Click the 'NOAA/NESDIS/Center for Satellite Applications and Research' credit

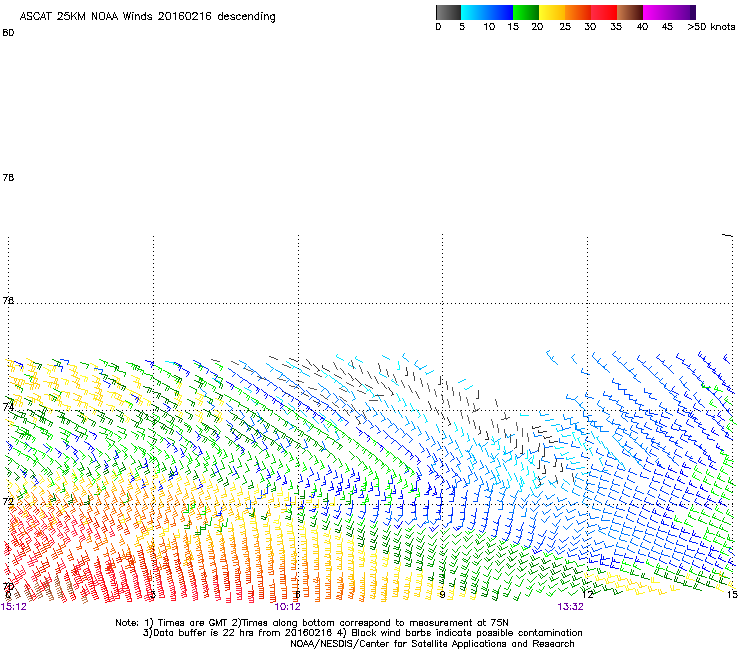coord(432,644)
